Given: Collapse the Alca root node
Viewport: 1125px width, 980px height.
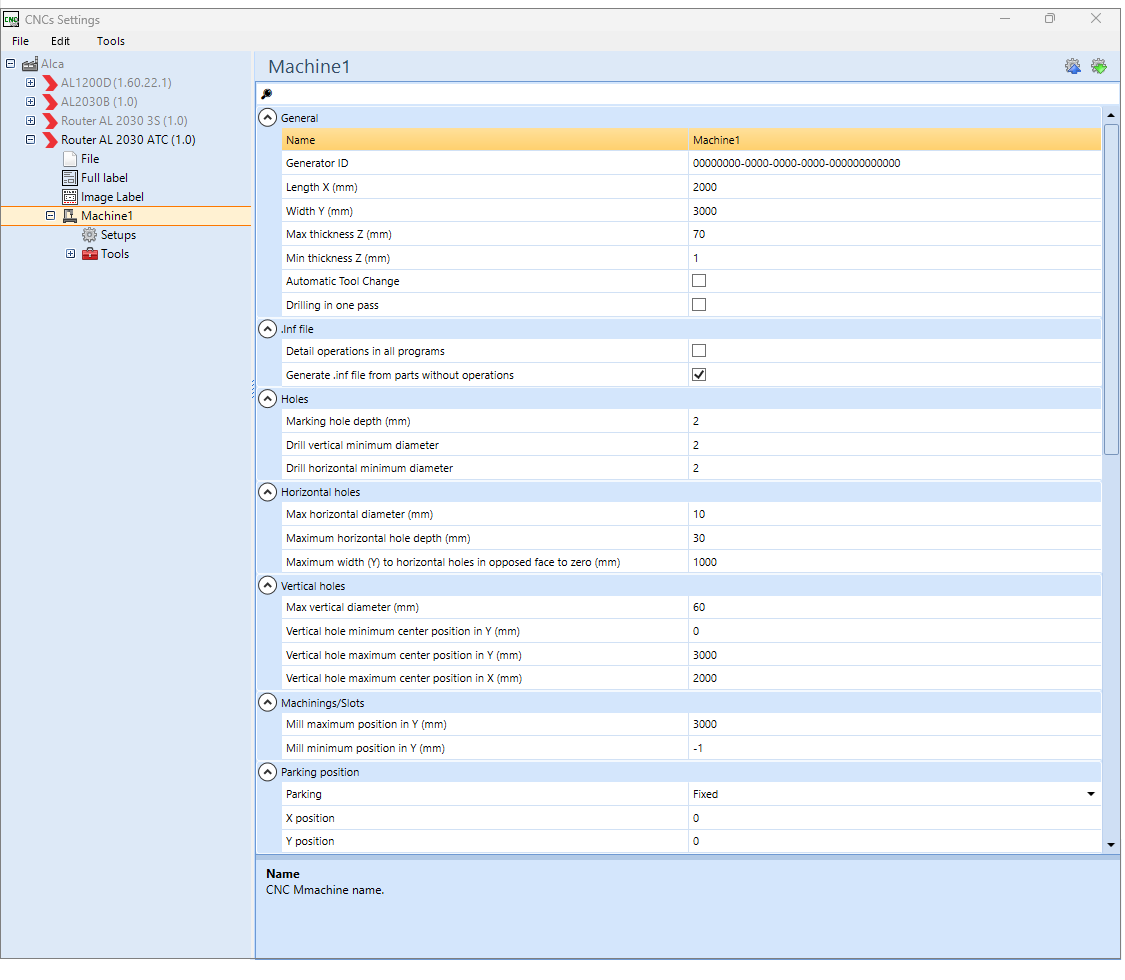Looking at the screenshot, I should tap(10, 64).
